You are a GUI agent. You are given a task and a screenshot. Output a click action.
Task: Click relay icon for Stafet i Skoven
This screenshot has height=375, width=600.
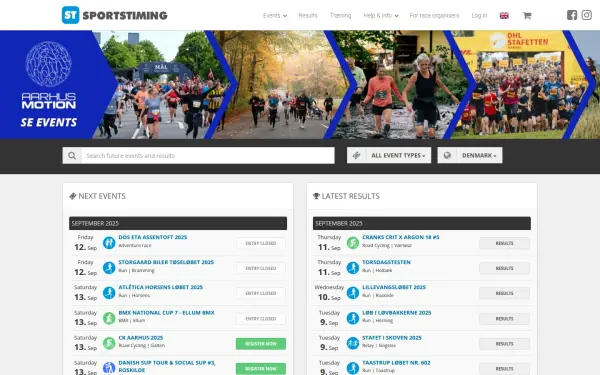tap(353, 343)
